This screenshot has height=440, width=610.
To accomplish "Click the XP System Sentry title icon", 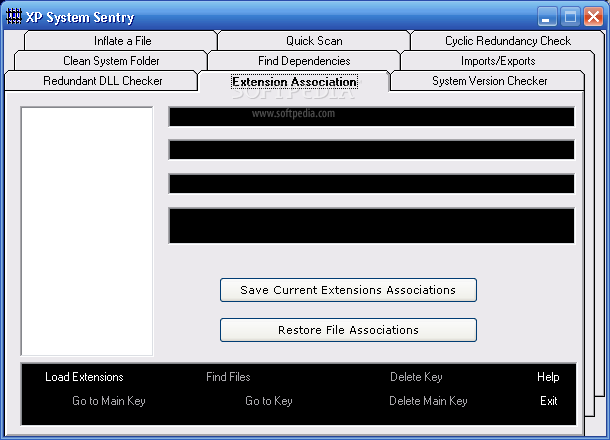I will click(14, 16).
